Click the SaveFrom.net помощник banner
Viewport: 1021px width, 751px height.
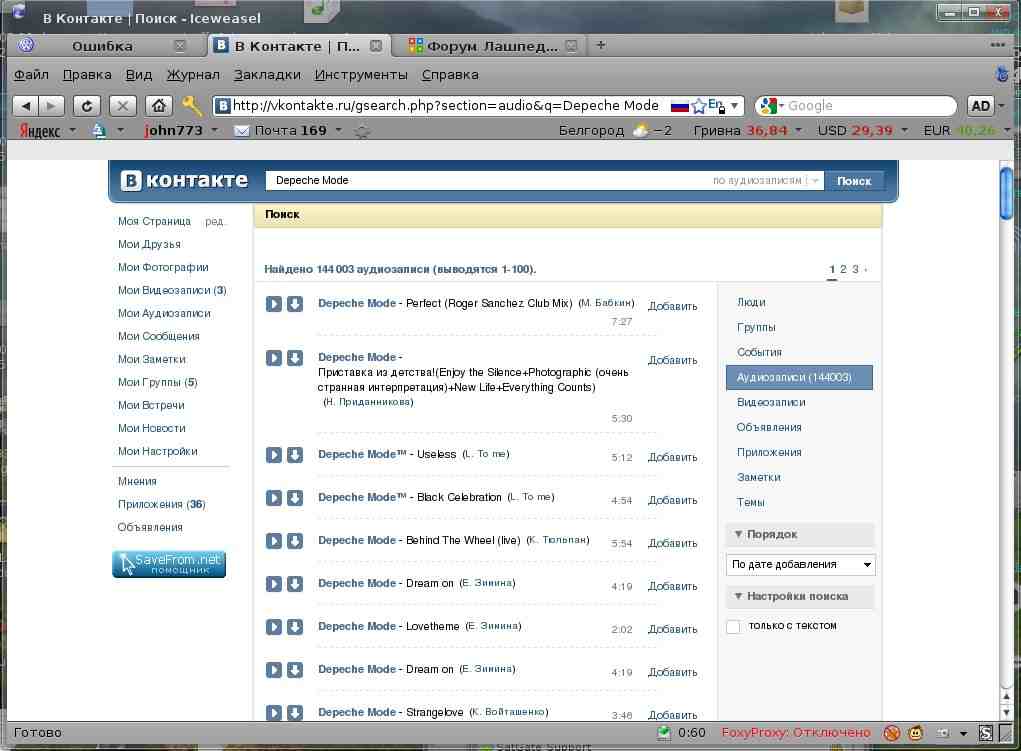pos(169,564)
